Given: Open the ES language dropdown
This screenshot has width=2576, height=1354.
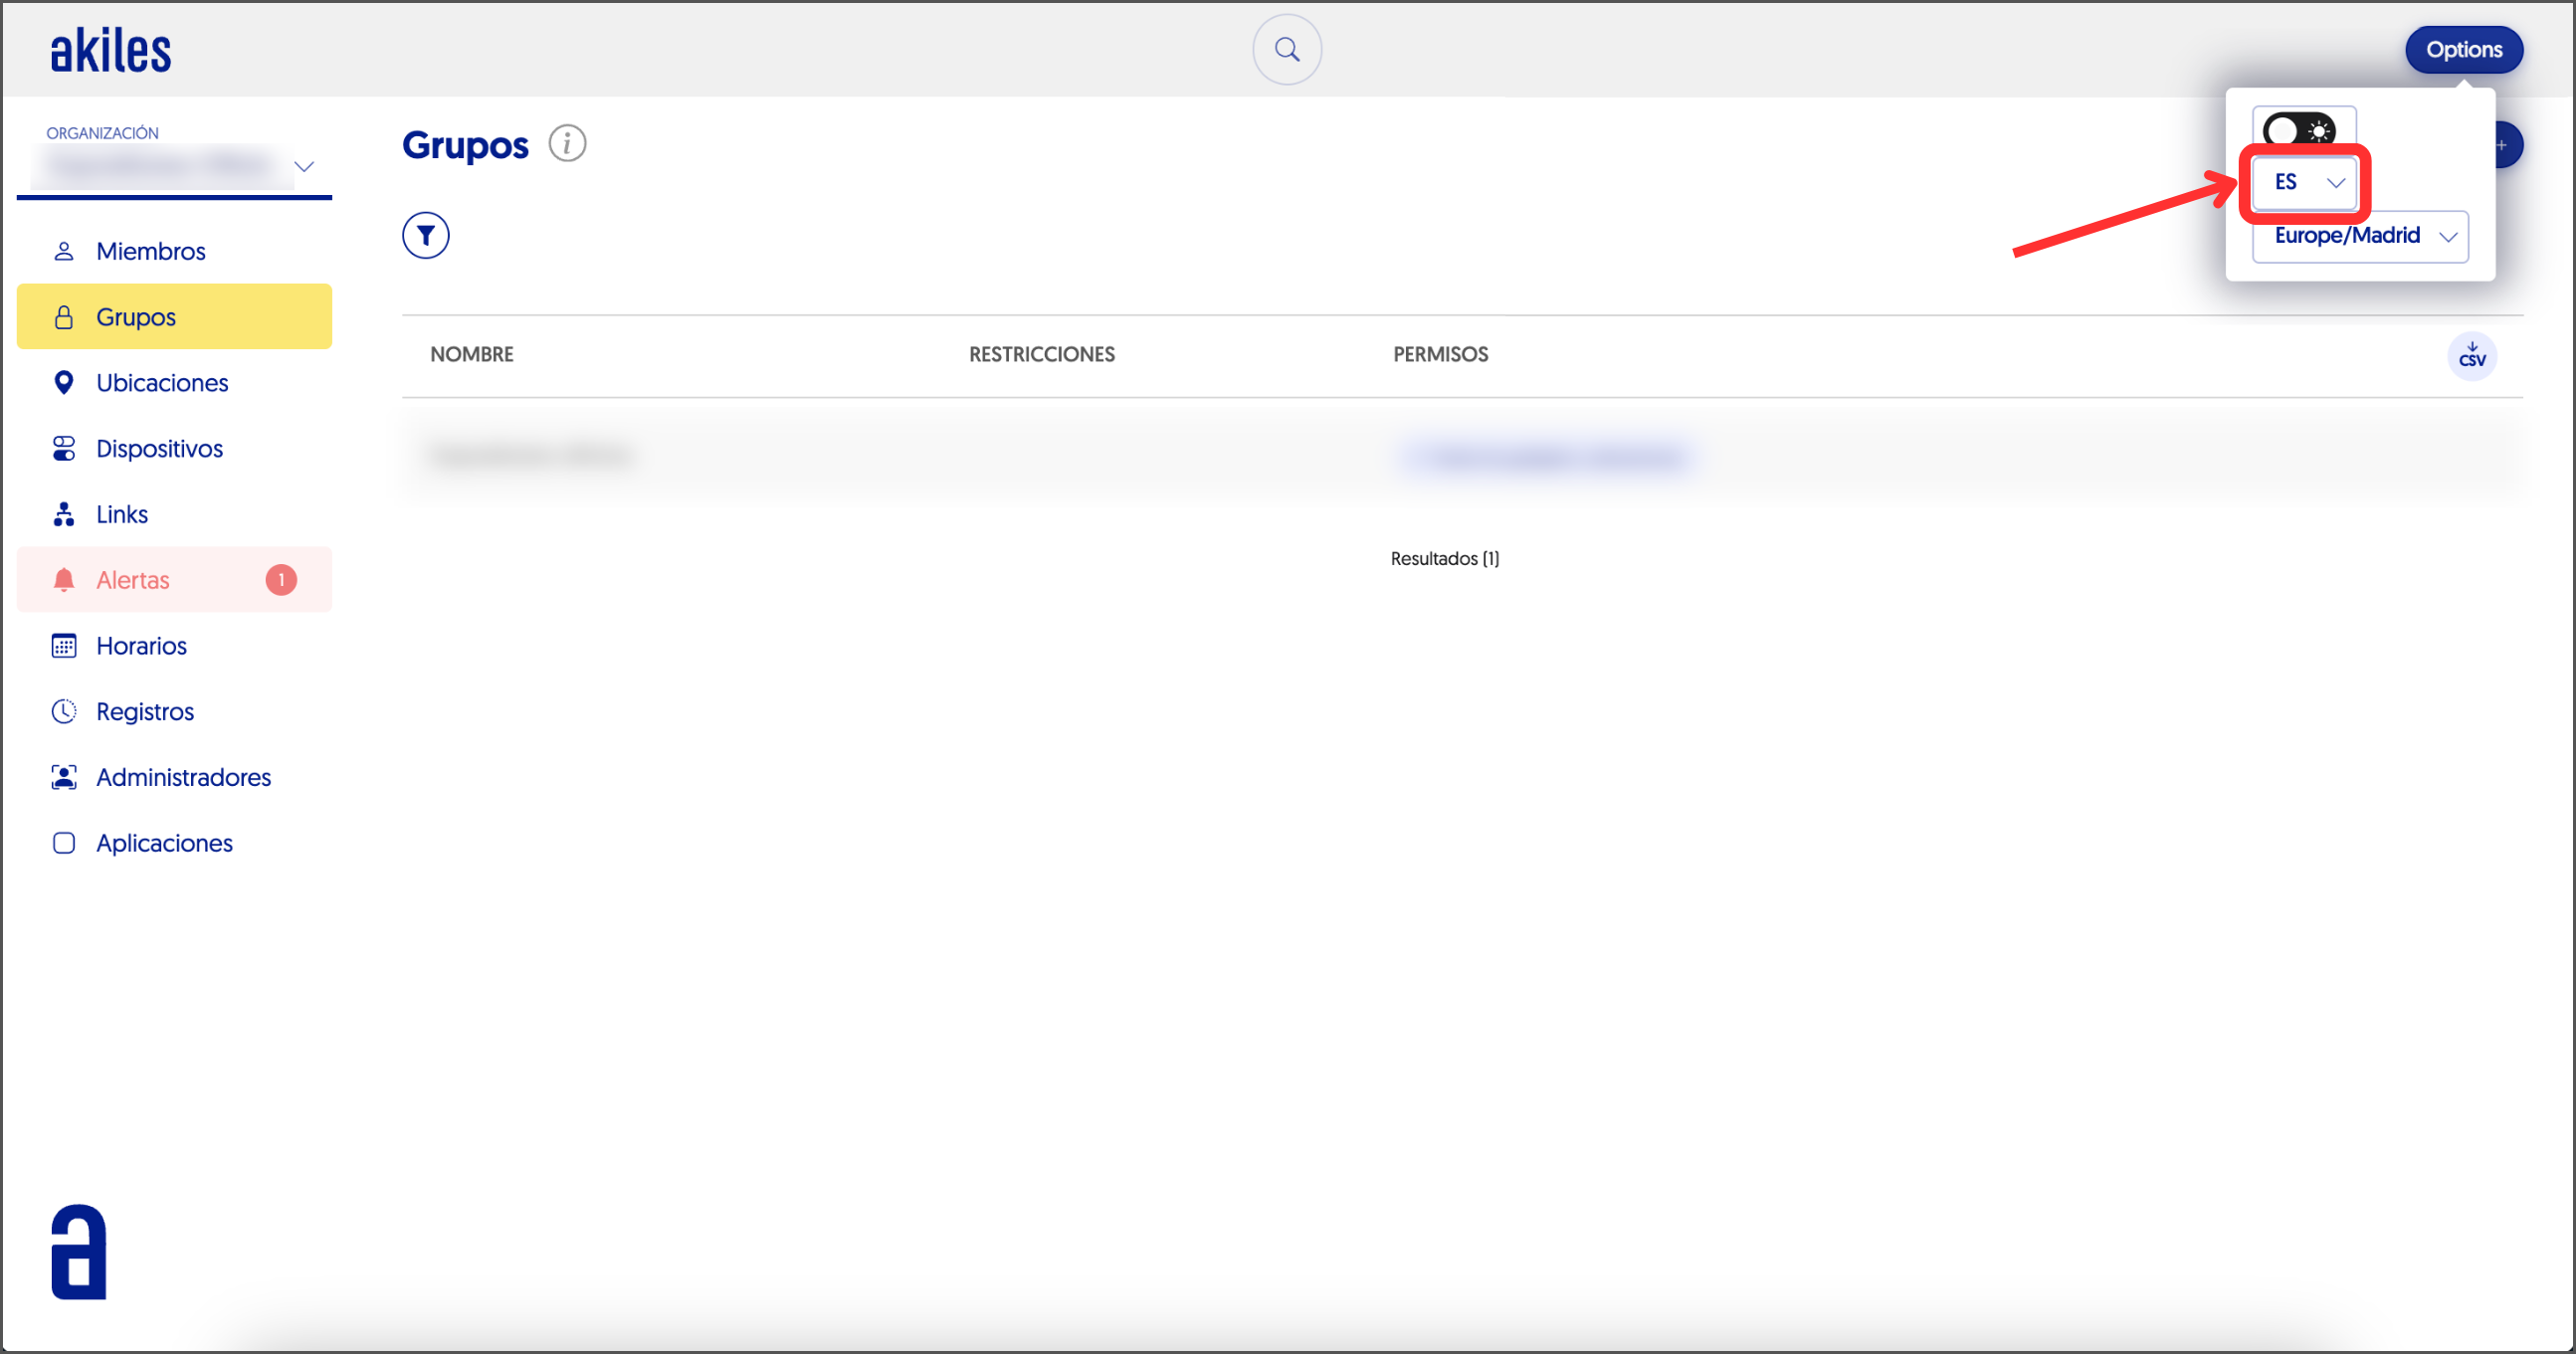Looking at the screenshot, I should point(2305,183).
